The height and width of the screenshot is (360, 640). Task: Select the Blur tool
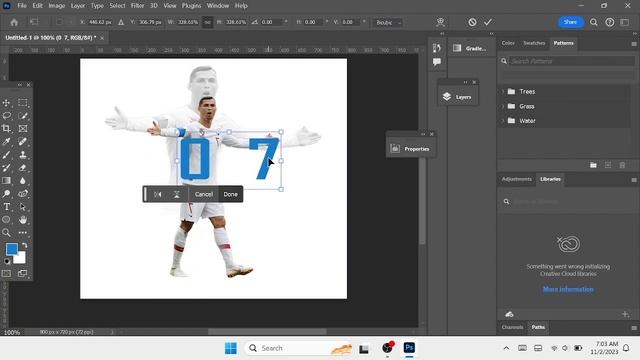(x=23, y=181)
